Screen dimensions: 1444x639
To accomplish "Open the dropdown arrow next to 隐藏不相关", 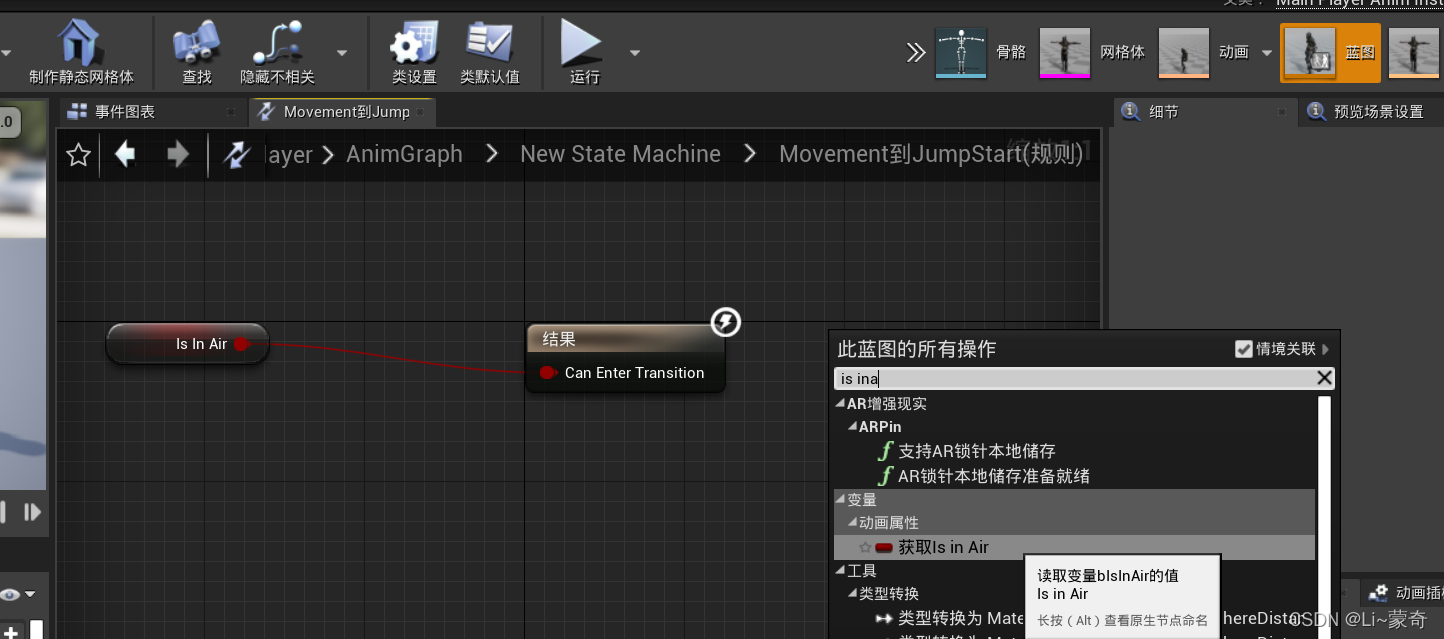I will [342, 53].
